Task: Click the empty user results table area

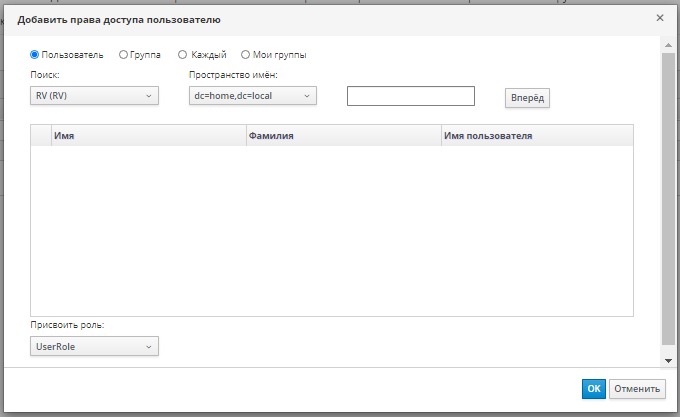Action: click(332, 230)
